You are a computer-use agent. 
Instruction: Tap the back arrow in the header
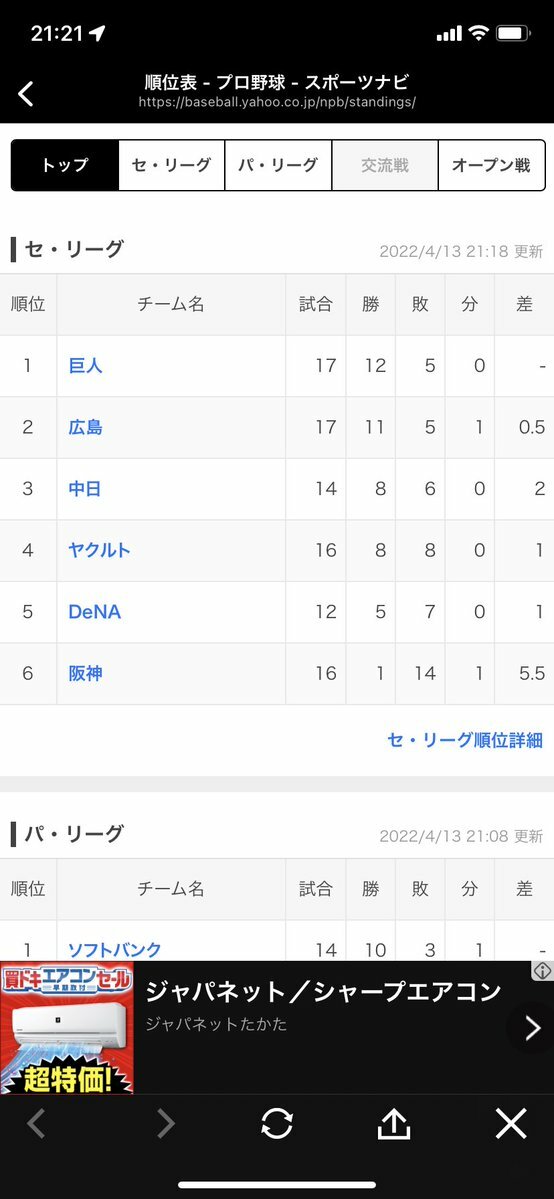[26, 93]
